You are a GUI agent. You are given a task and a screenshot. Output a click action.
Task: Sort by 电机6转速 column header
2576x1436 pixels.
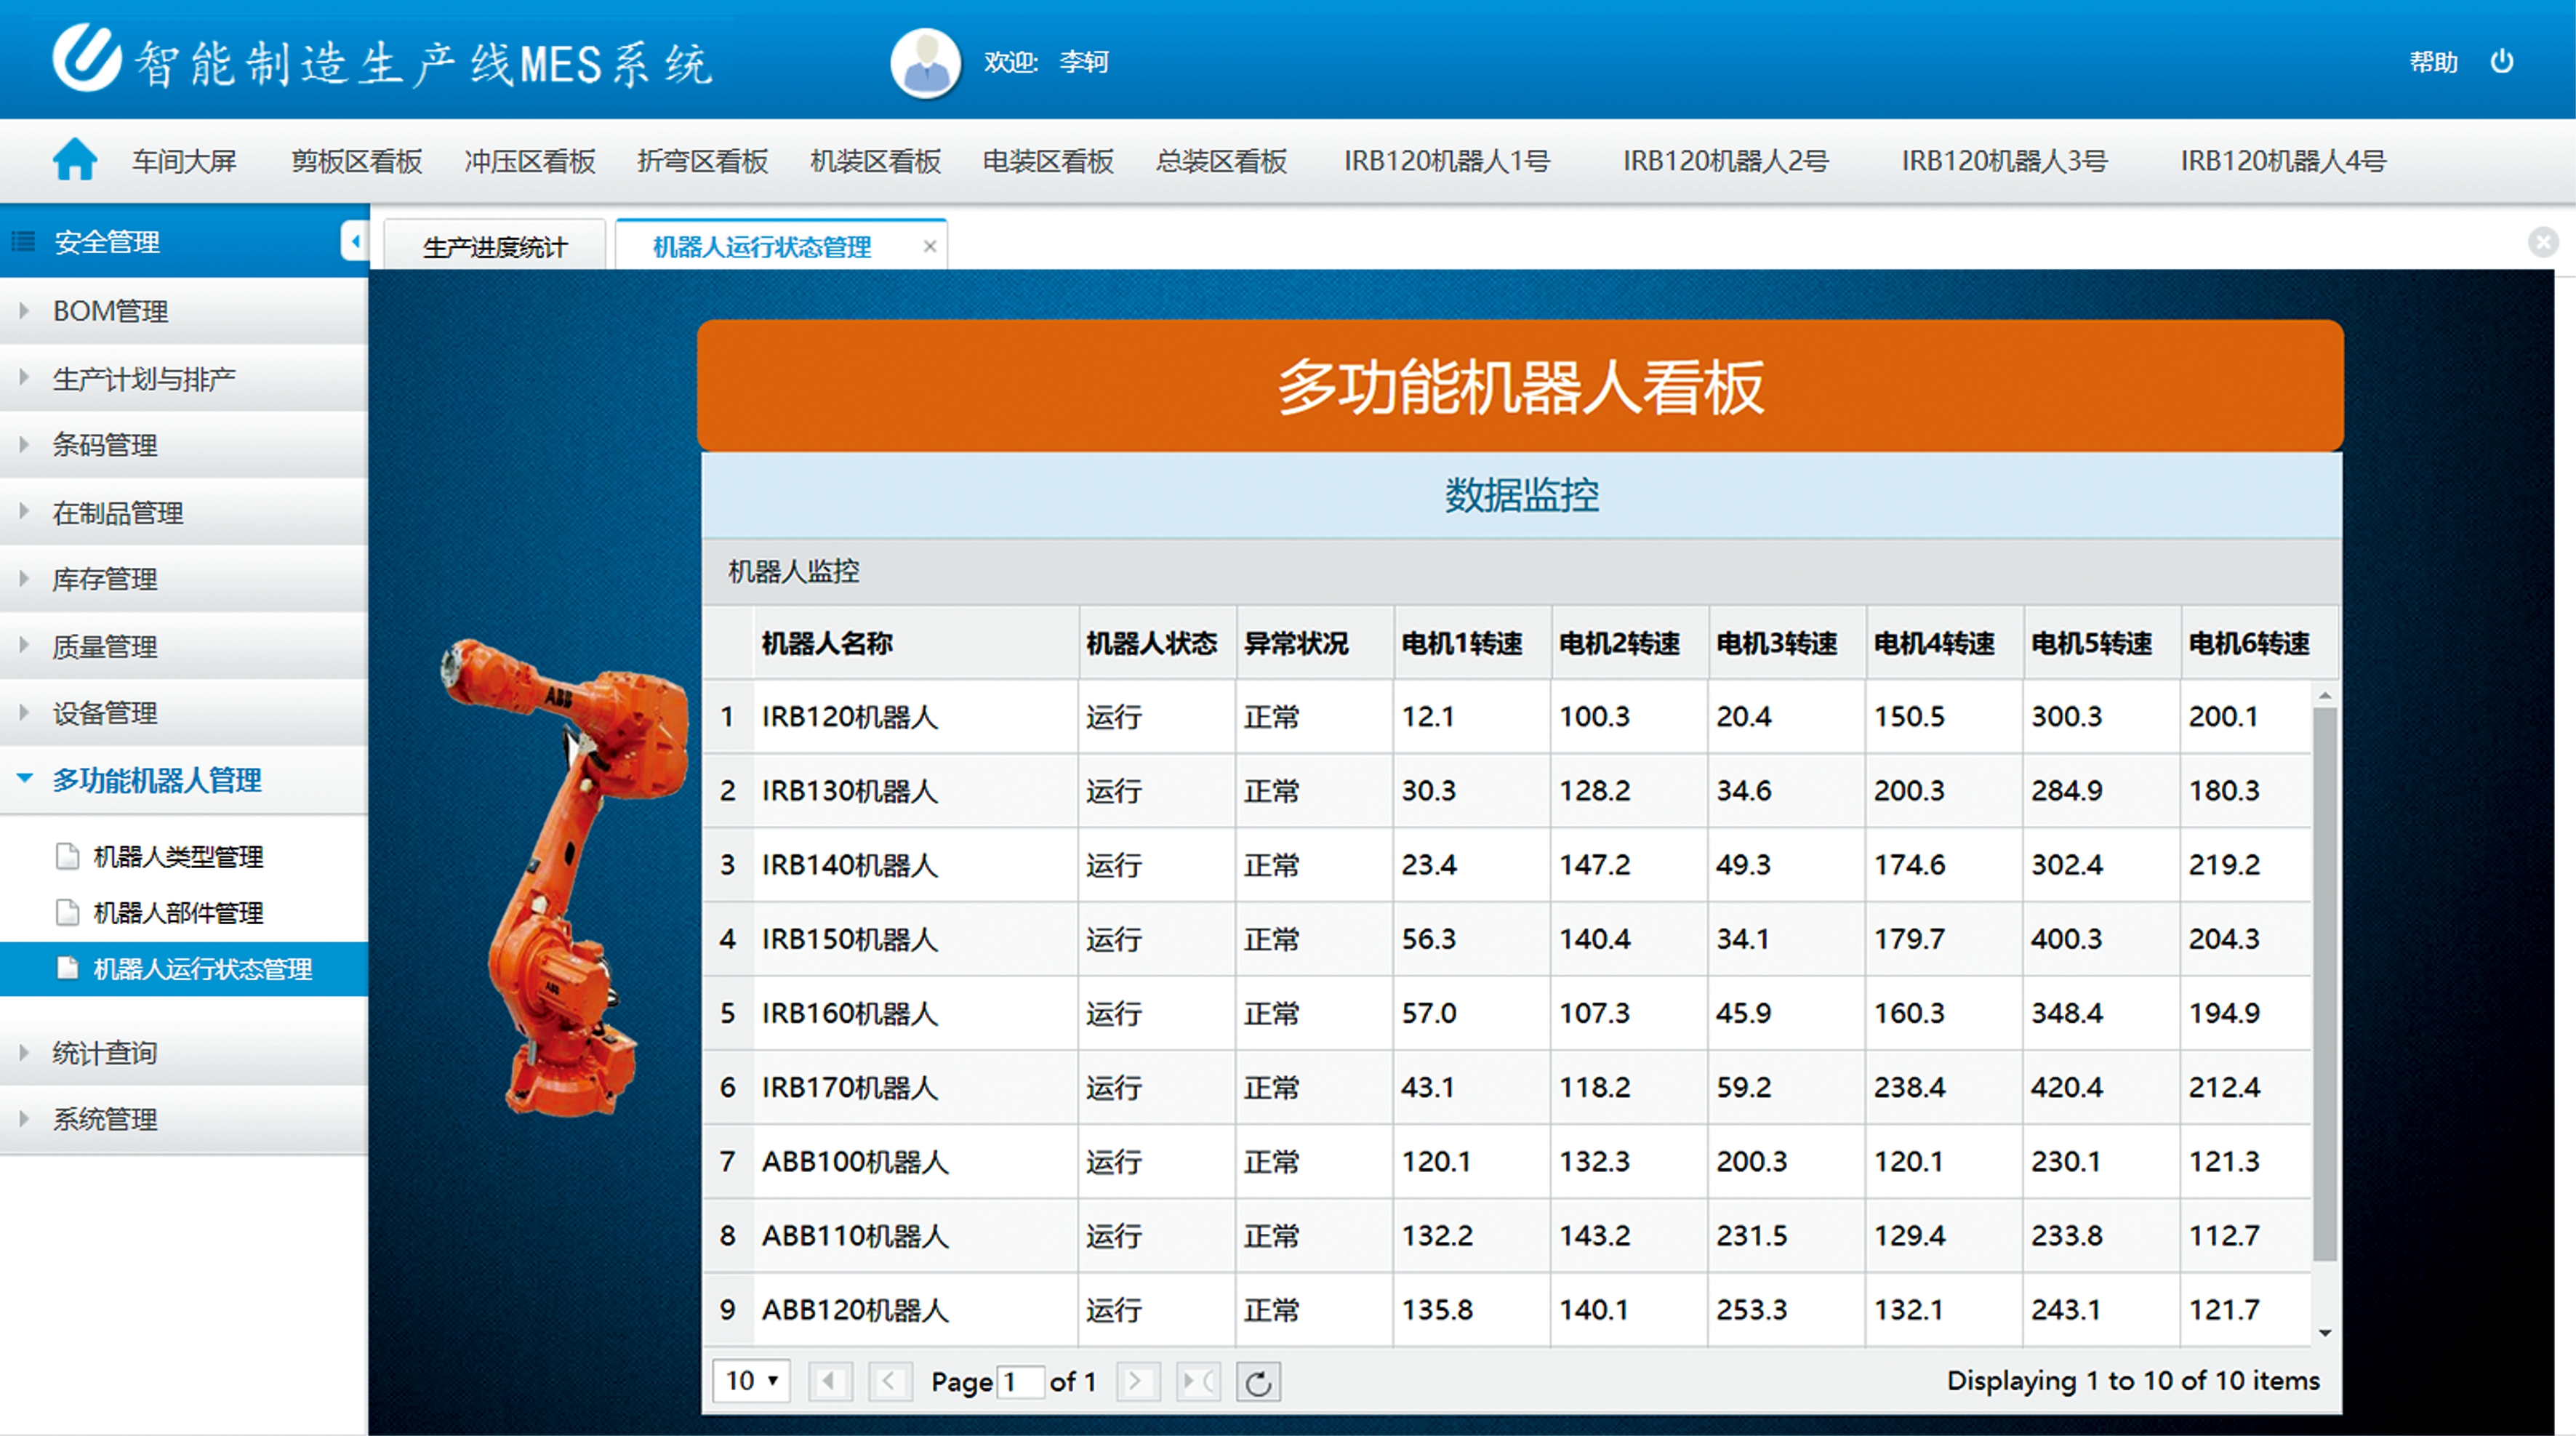point(2260,643)
